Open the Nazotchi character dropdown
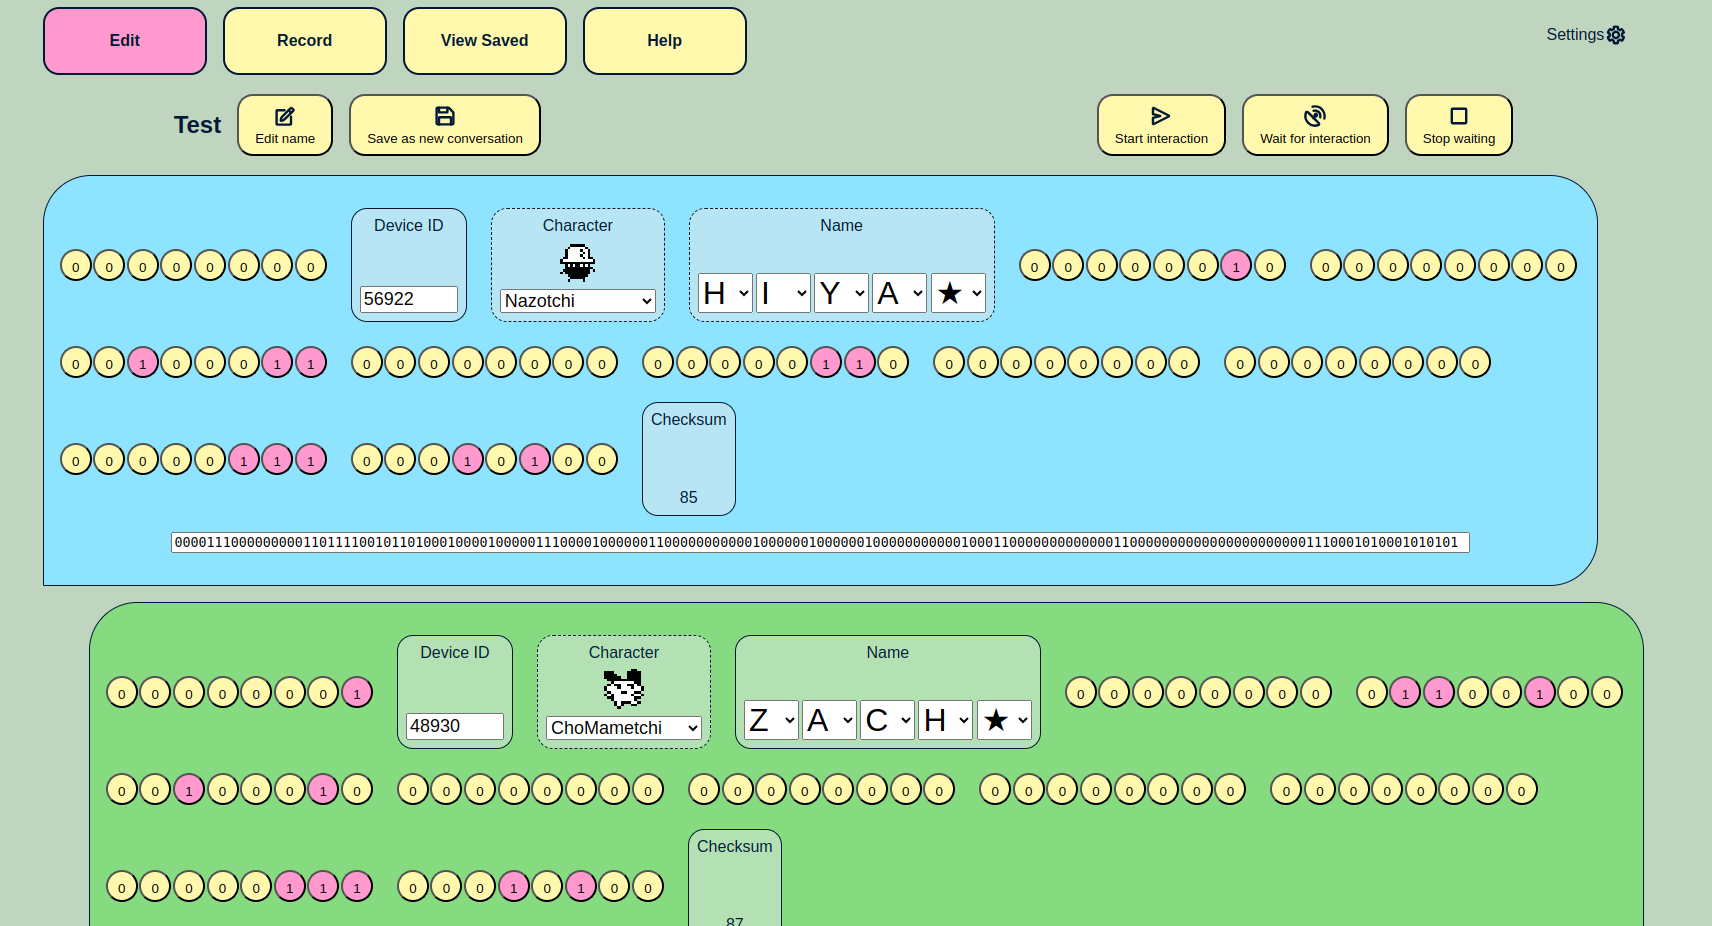 coord(578,301)
